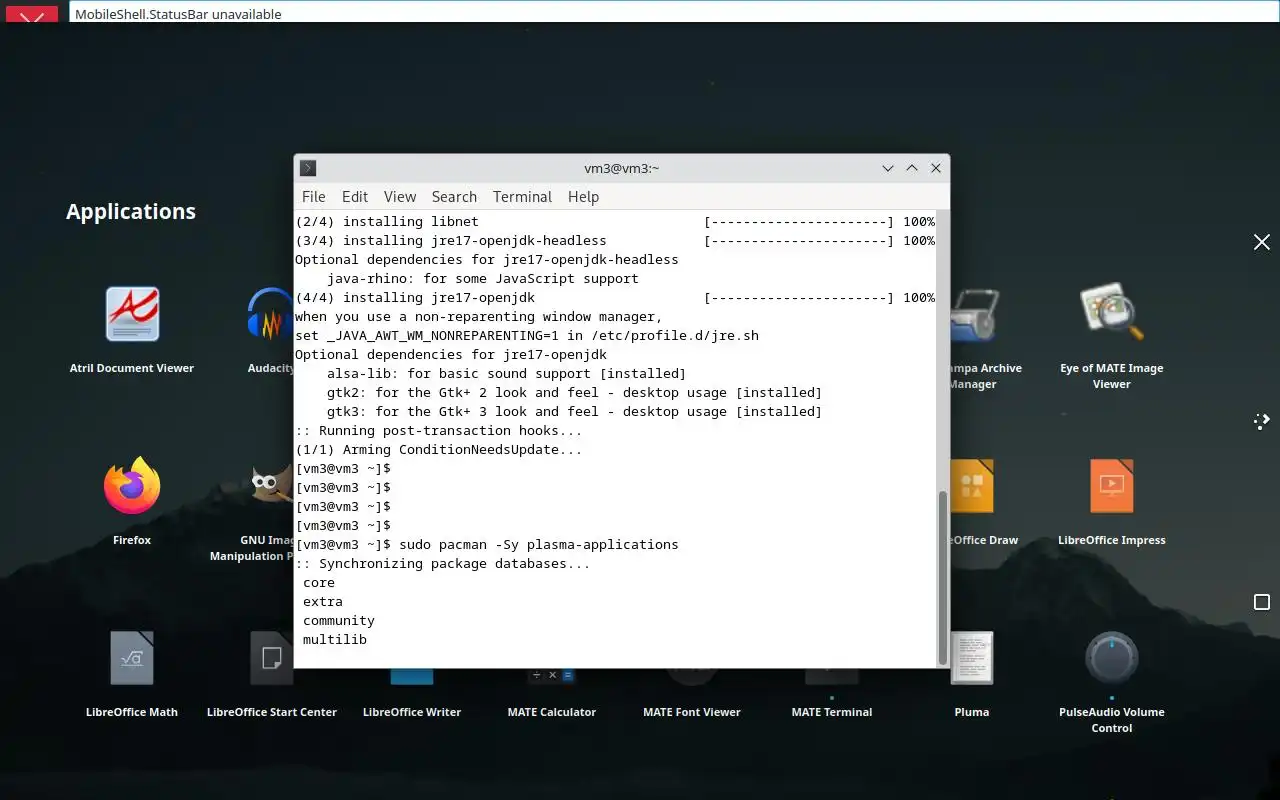This screenshot has width=1280, height=800.
Task: Click 'MobileShell.StatusBar unavailable' text
Action: click(x=178, y=14)
